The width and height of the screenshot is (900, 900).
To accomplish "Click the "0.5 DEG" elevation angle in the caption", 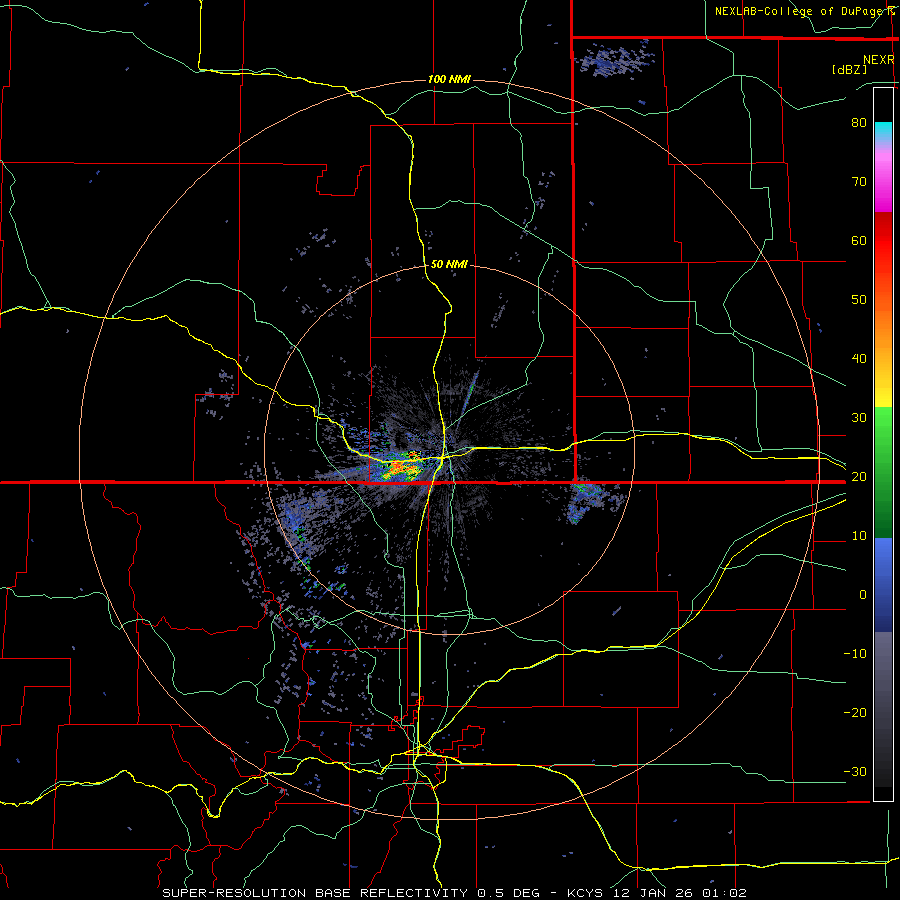I will click(x=508, y=893).
